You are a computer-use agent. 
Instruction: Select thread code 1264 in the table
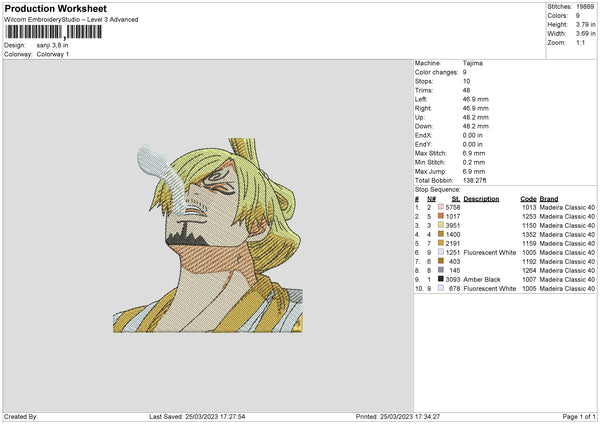[529, 271]
